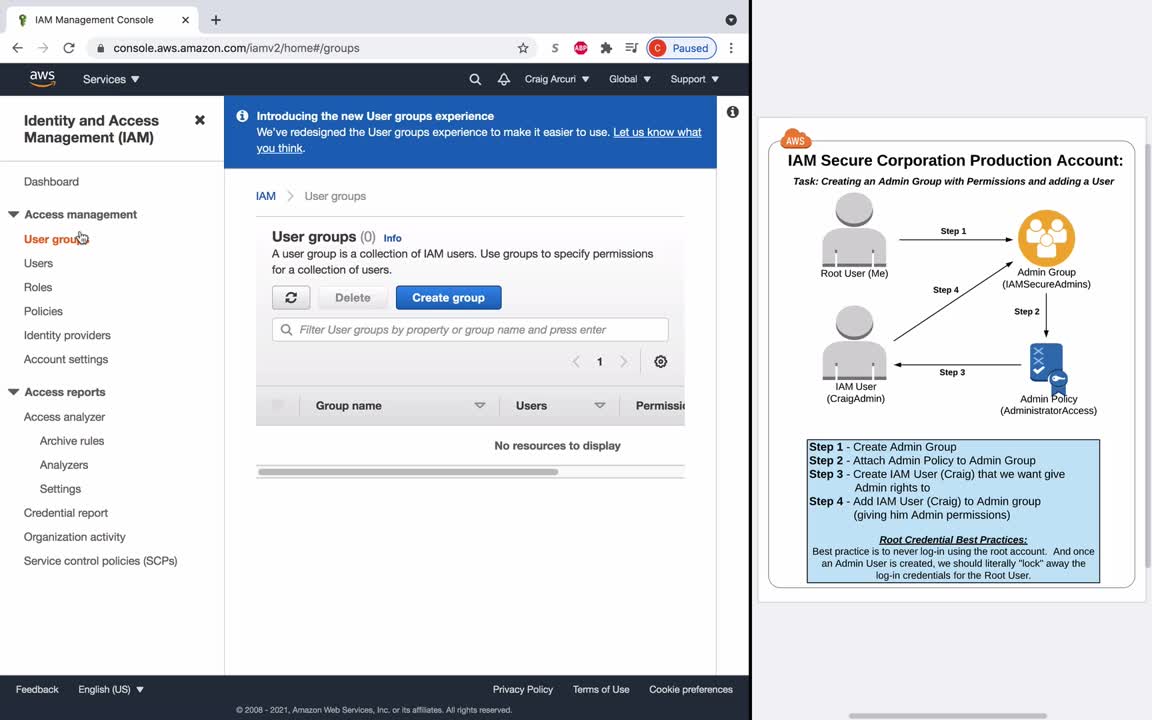
Task: Open Users in IAM sidebar
Action: 38,263
